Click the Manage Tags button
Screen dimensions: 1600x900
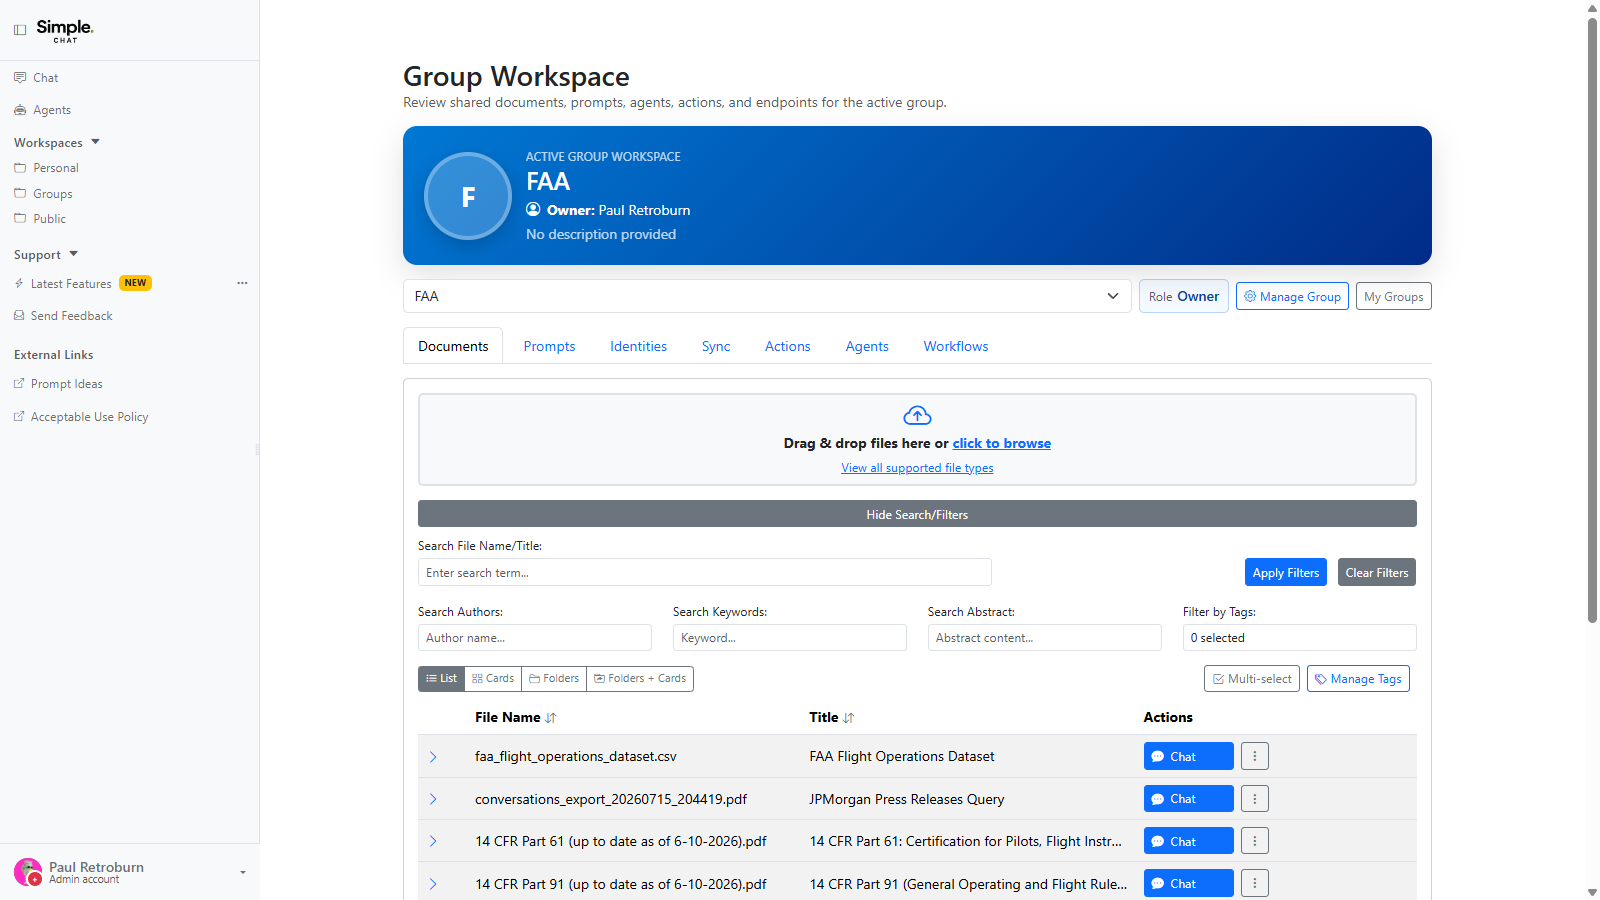coord(1358,678)
